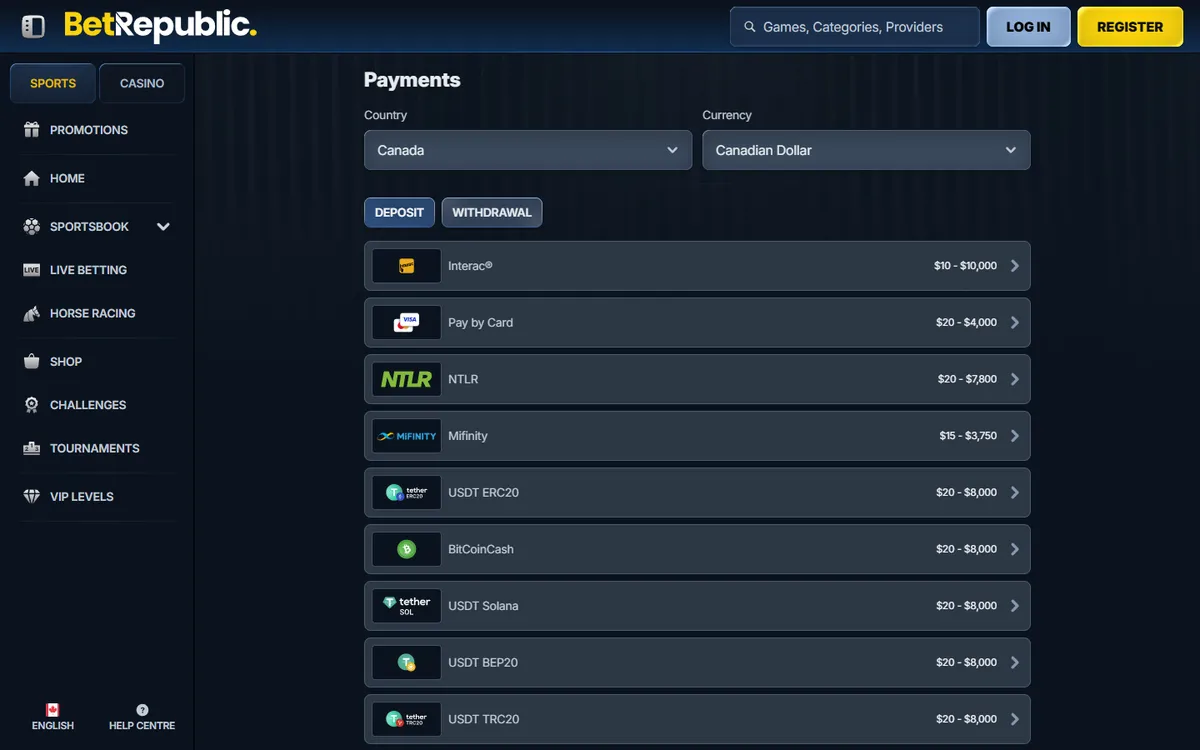
Task: Click the Pay by Card $20 - $4,000 limit
Action: click(967, 322)
